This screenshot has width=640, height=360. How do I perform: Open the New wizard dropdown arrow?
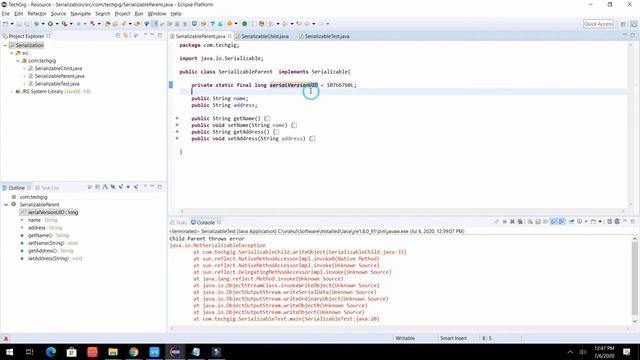pos(12,24)
